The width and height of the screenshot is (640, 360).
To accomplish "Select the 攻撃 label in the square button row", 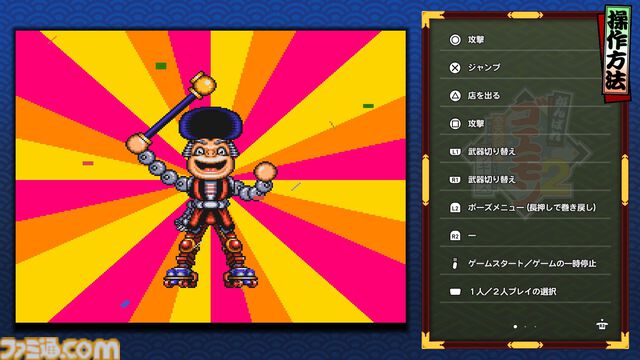I will [476, 123].
